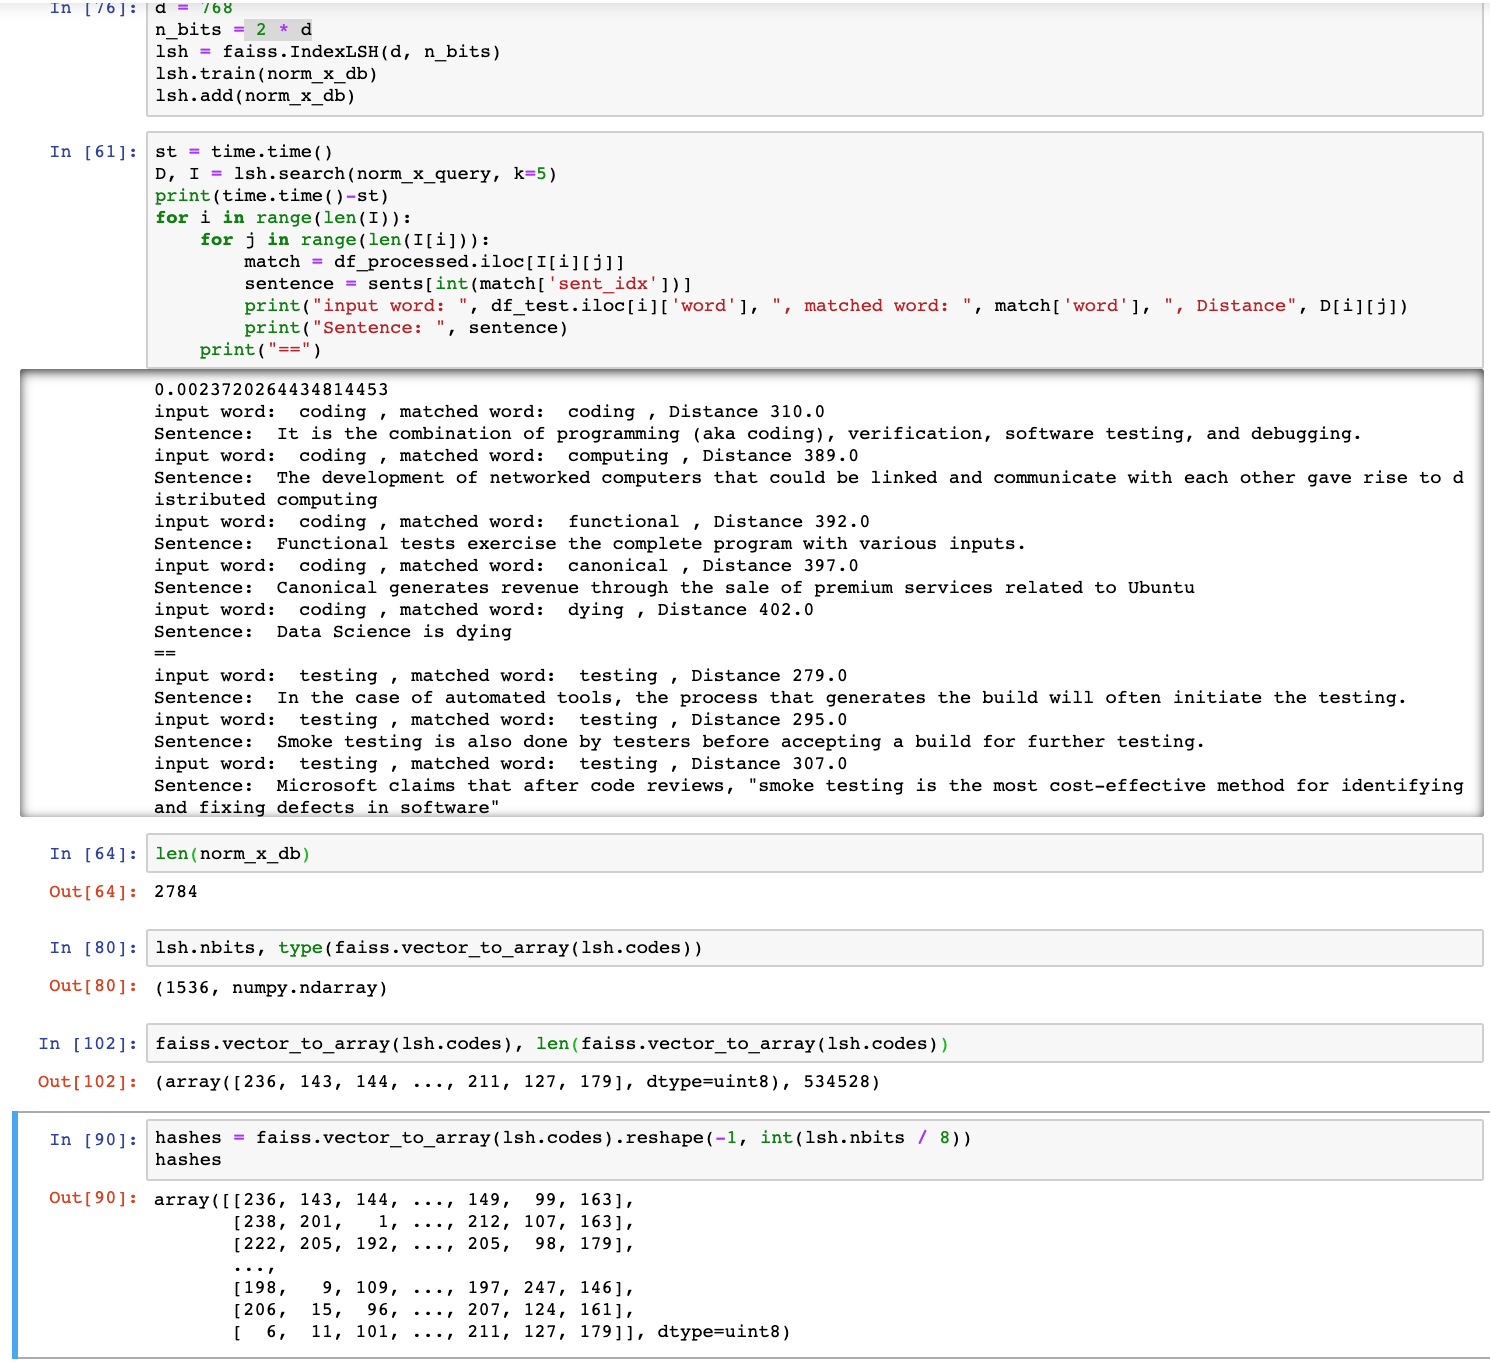The image size is (1490, 1363).
Task: Click the output value 2784
Action: (x=176, y=892)
